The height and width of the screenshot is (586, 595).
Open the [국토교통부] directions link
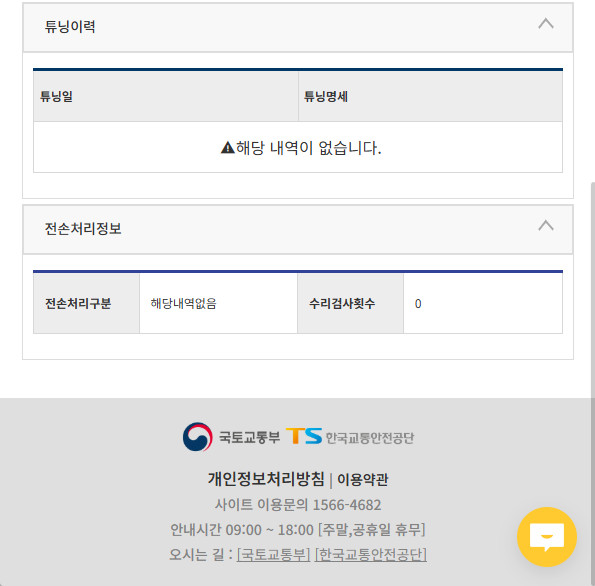[x=274, y=554]
